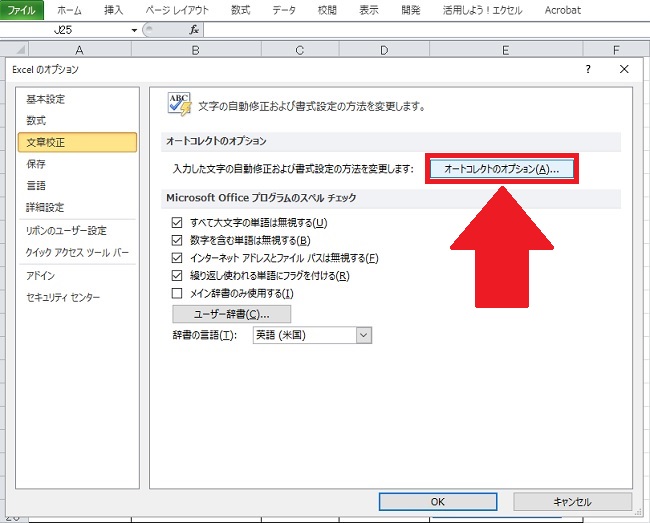Toggle ignore uppercase words checkbox
650x523 pixels.
click(x=178, y=222)
